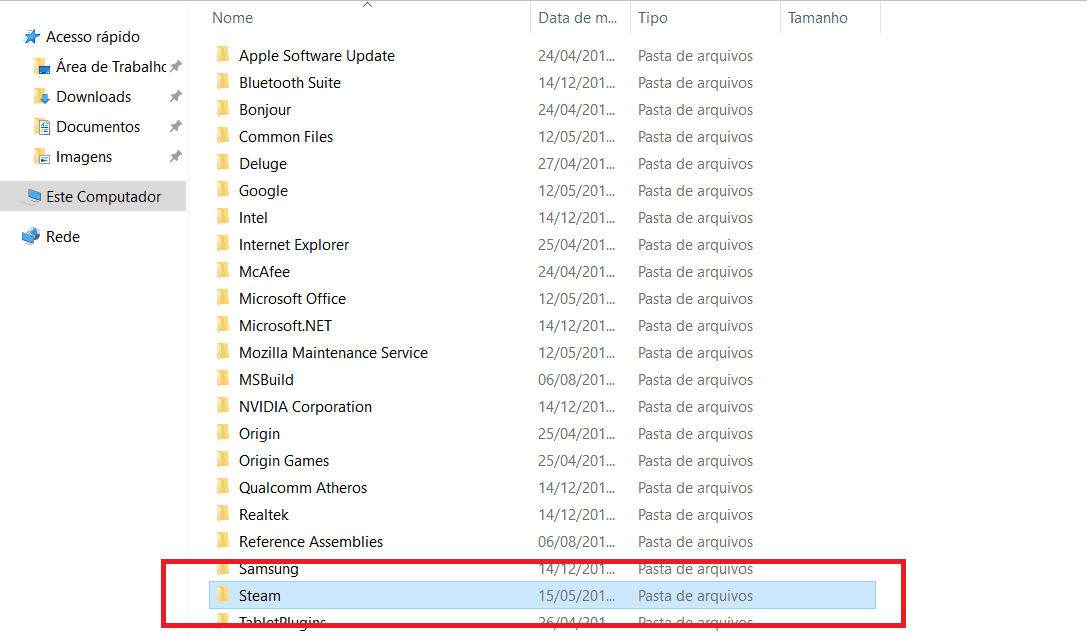Click the pin icon beside Downloads
This screenshot has width=1087, height=637.
tap(176, 96)
